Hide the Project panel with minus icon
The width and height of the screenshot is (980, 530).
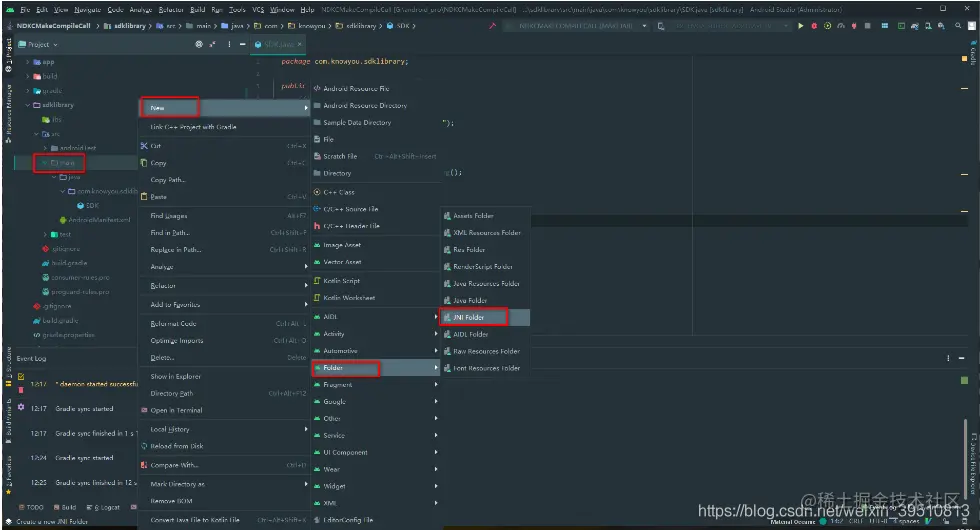(x=242, y=44)
